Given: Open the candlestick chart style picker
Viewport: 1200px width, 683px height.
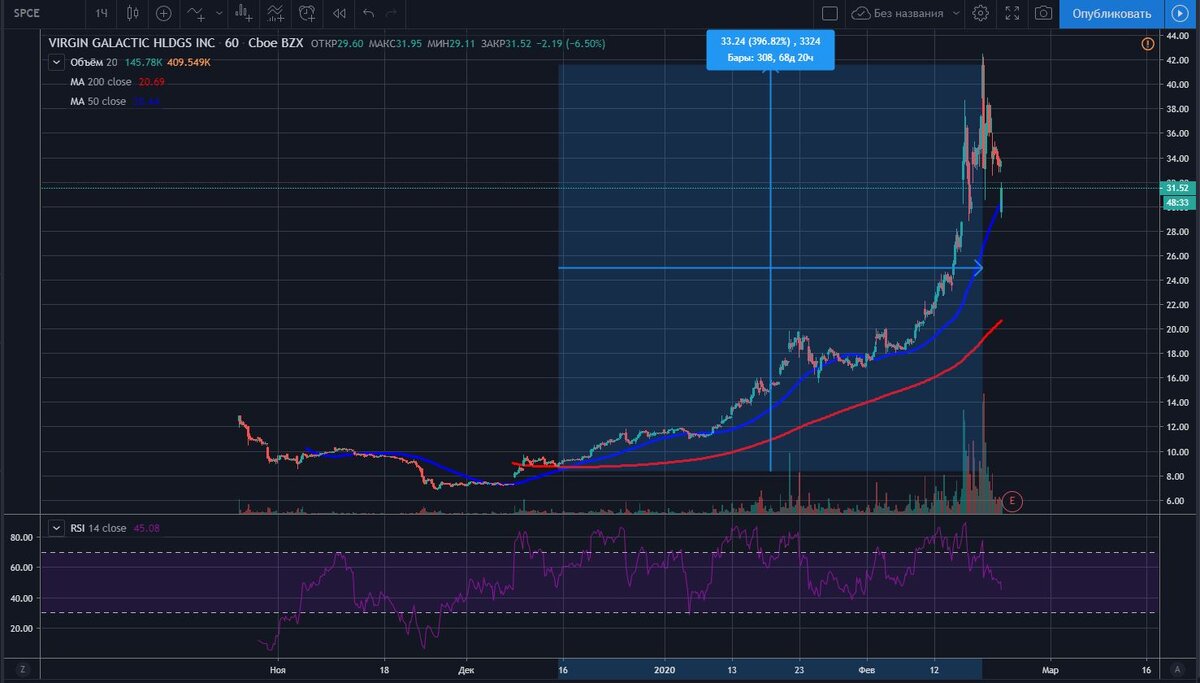Looking at the screenshot, I should 133,14.
